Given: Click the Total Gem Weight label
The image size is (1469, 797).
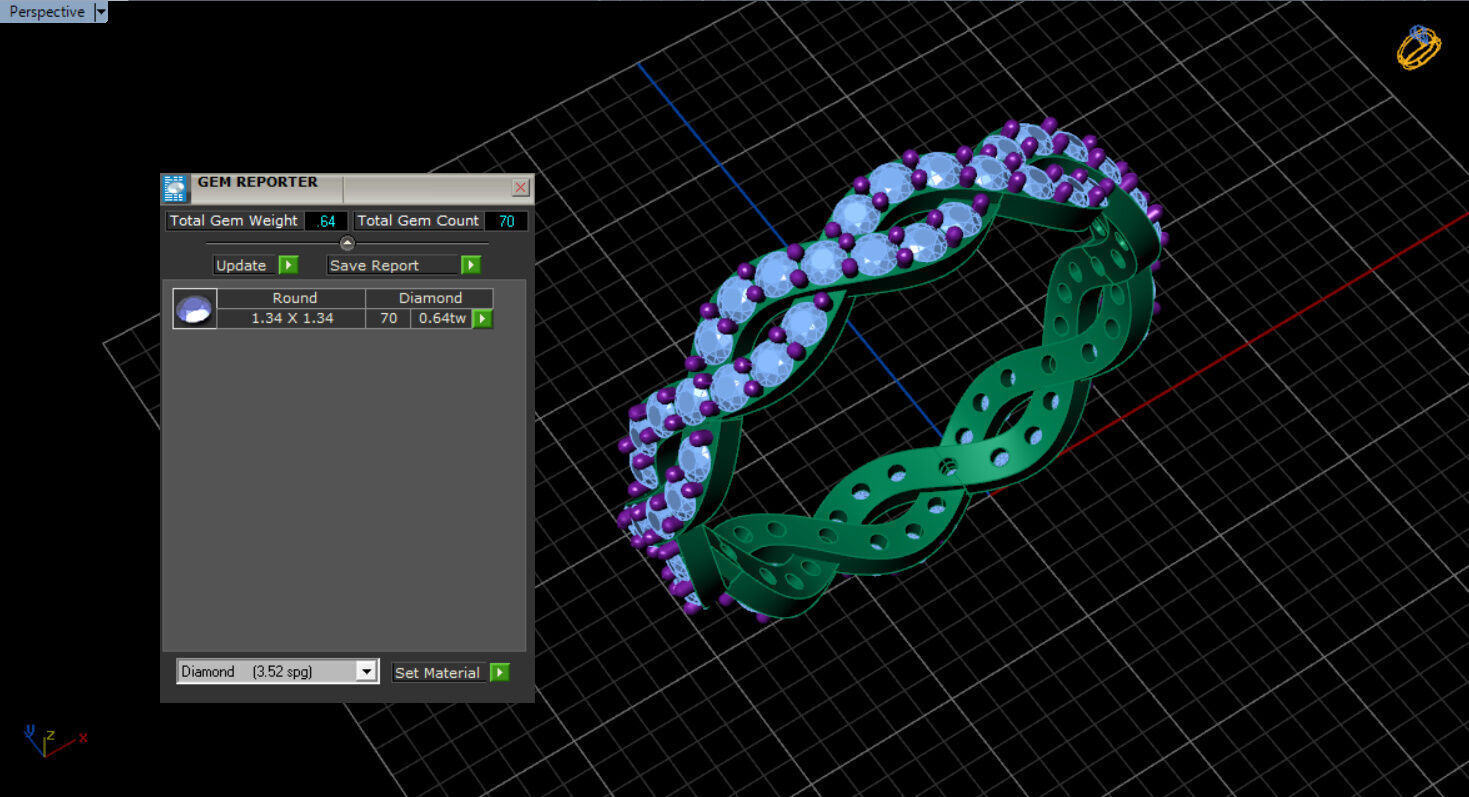Looking at the screenshot, I should 234,221.
